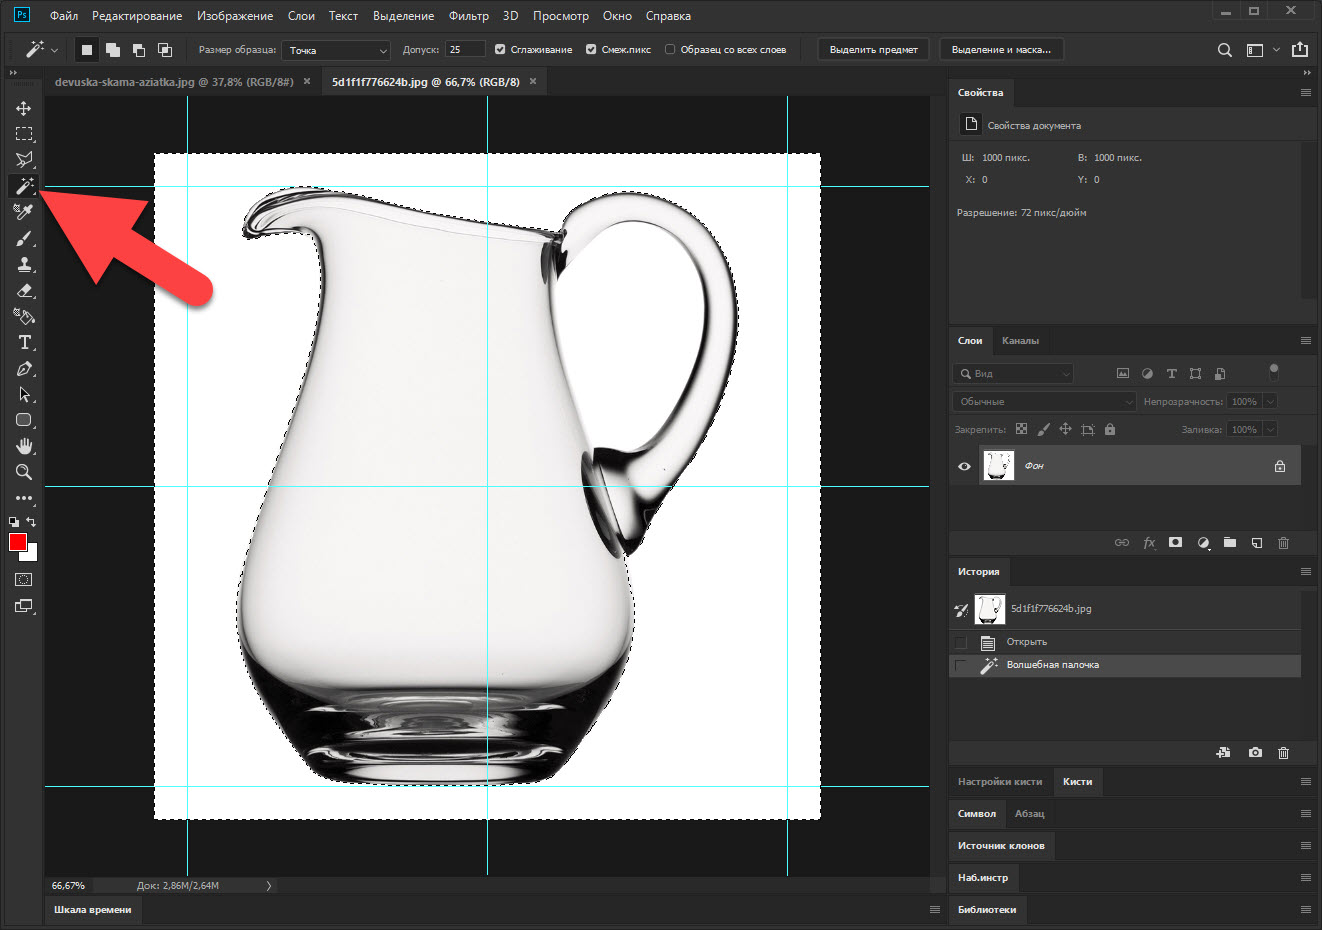Toggle Смеж.пикс checkbox
The image size is (1322, 930).
(x=591, y=49)
